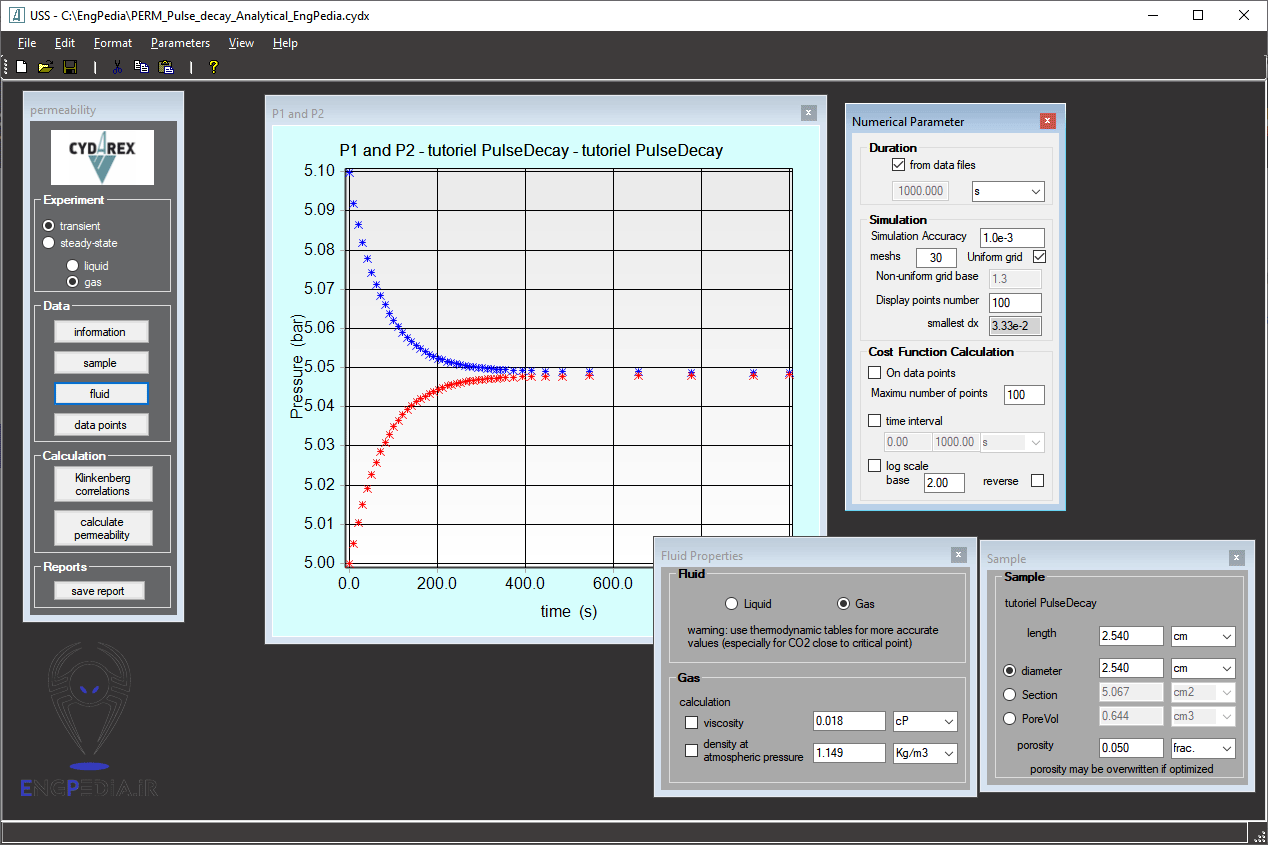The image size is (1268, 845).
Task: Click the Copy toolbar icon
Action: click(x=141, y=67)
